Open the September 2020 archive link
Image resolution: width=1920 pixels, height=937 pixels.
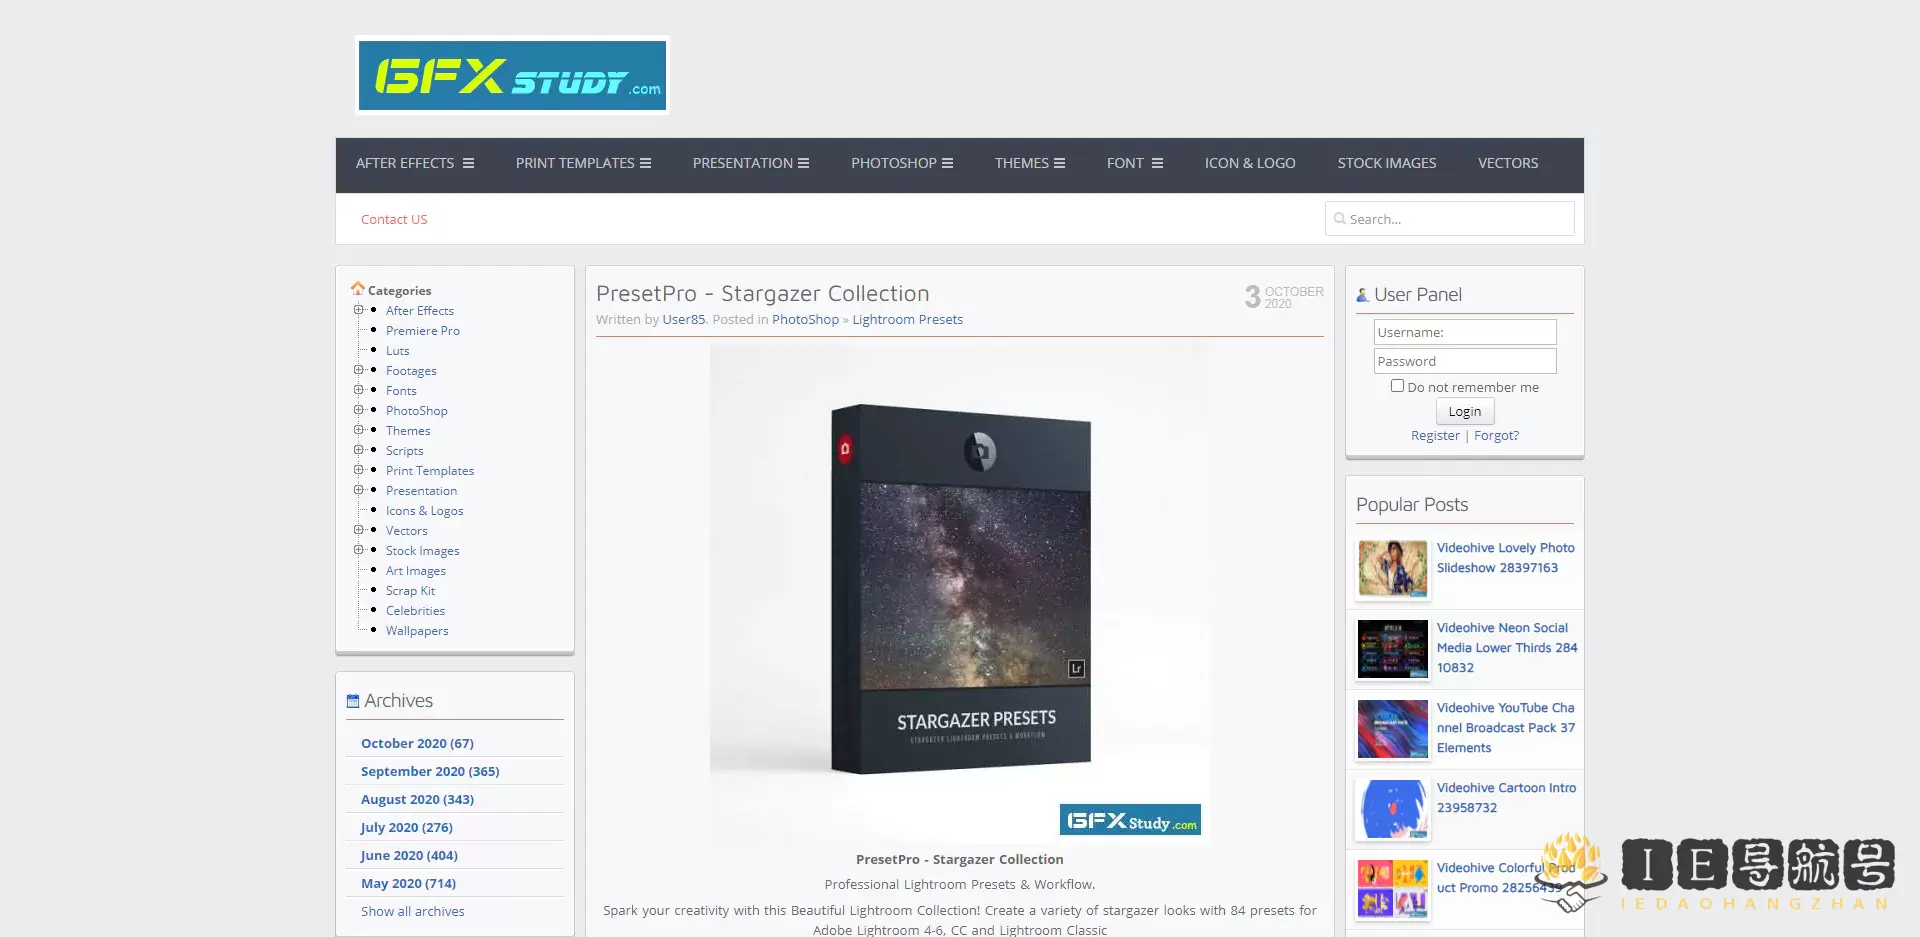coord(430,771)
